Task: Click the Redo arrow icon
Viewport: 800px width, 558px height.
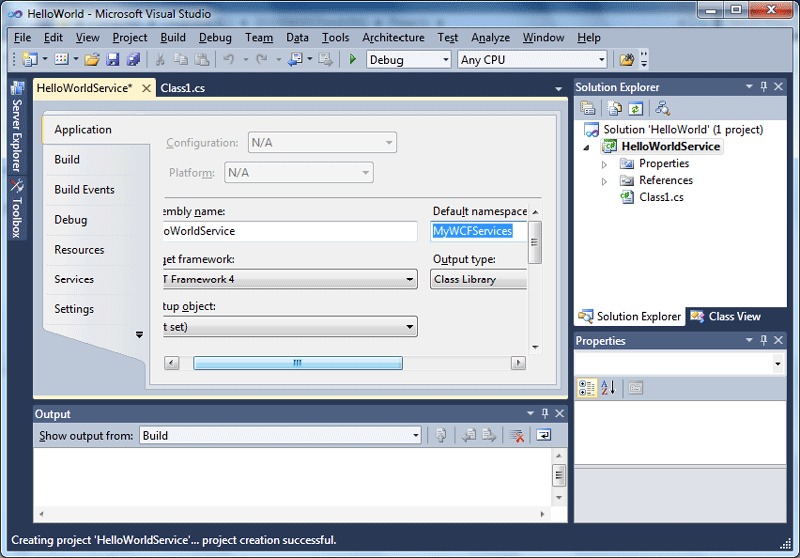Action: click(x=262, y=60)
